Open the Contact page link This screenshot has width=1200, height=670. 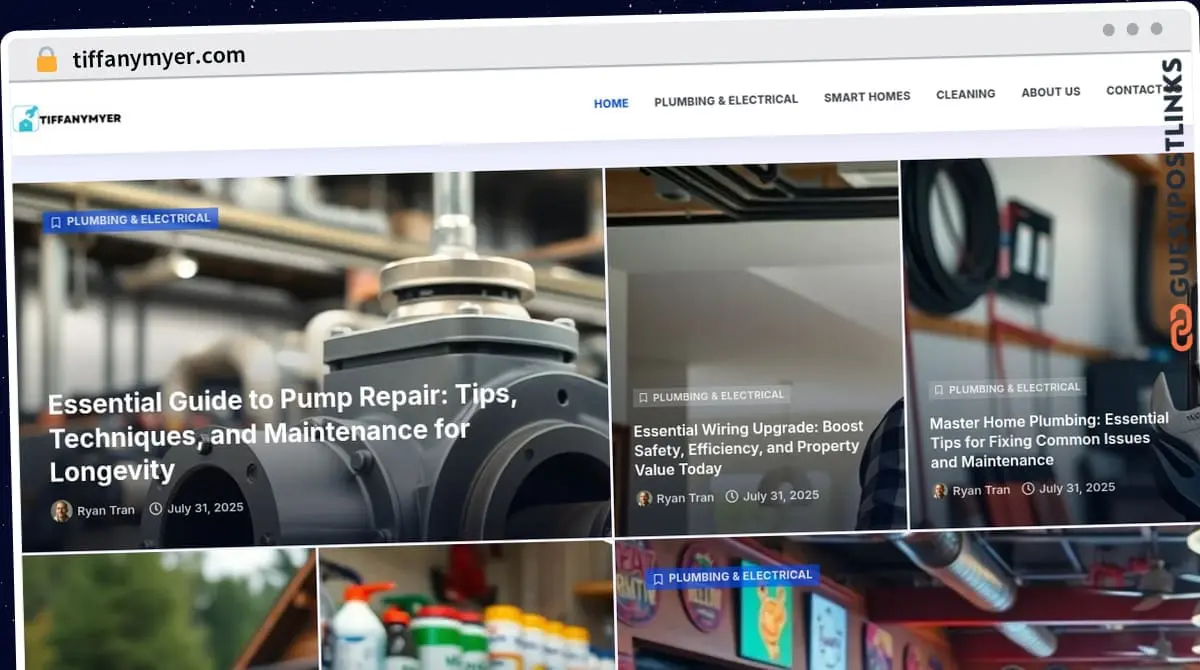[1135, 90]
